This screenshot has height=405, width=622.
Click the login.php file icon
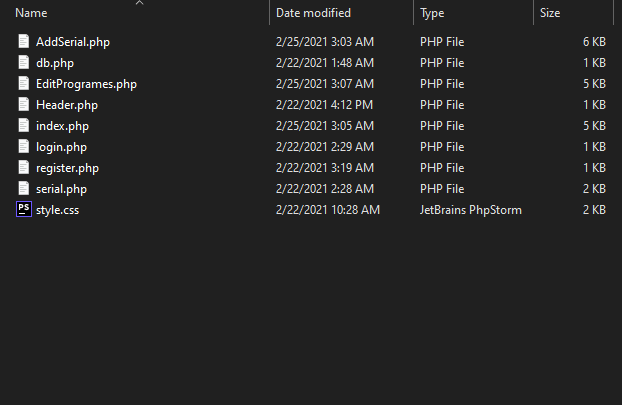(24, 147)
